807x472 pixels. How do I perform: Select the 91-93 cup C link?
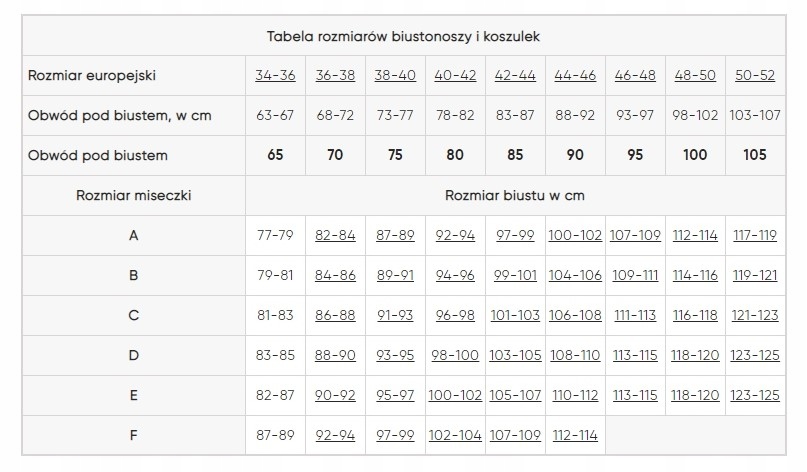click(x=395, y=316)
